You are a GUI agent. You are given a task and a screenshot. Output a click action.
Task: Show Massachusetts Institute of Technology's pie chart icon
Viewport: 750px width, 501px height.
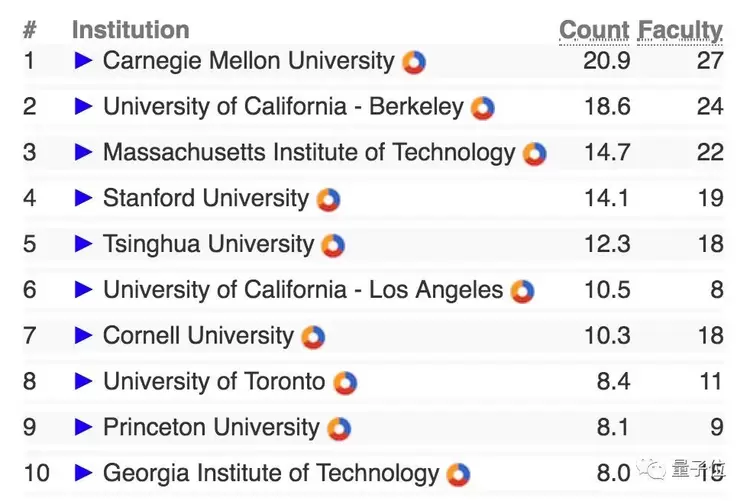[535, 154]
